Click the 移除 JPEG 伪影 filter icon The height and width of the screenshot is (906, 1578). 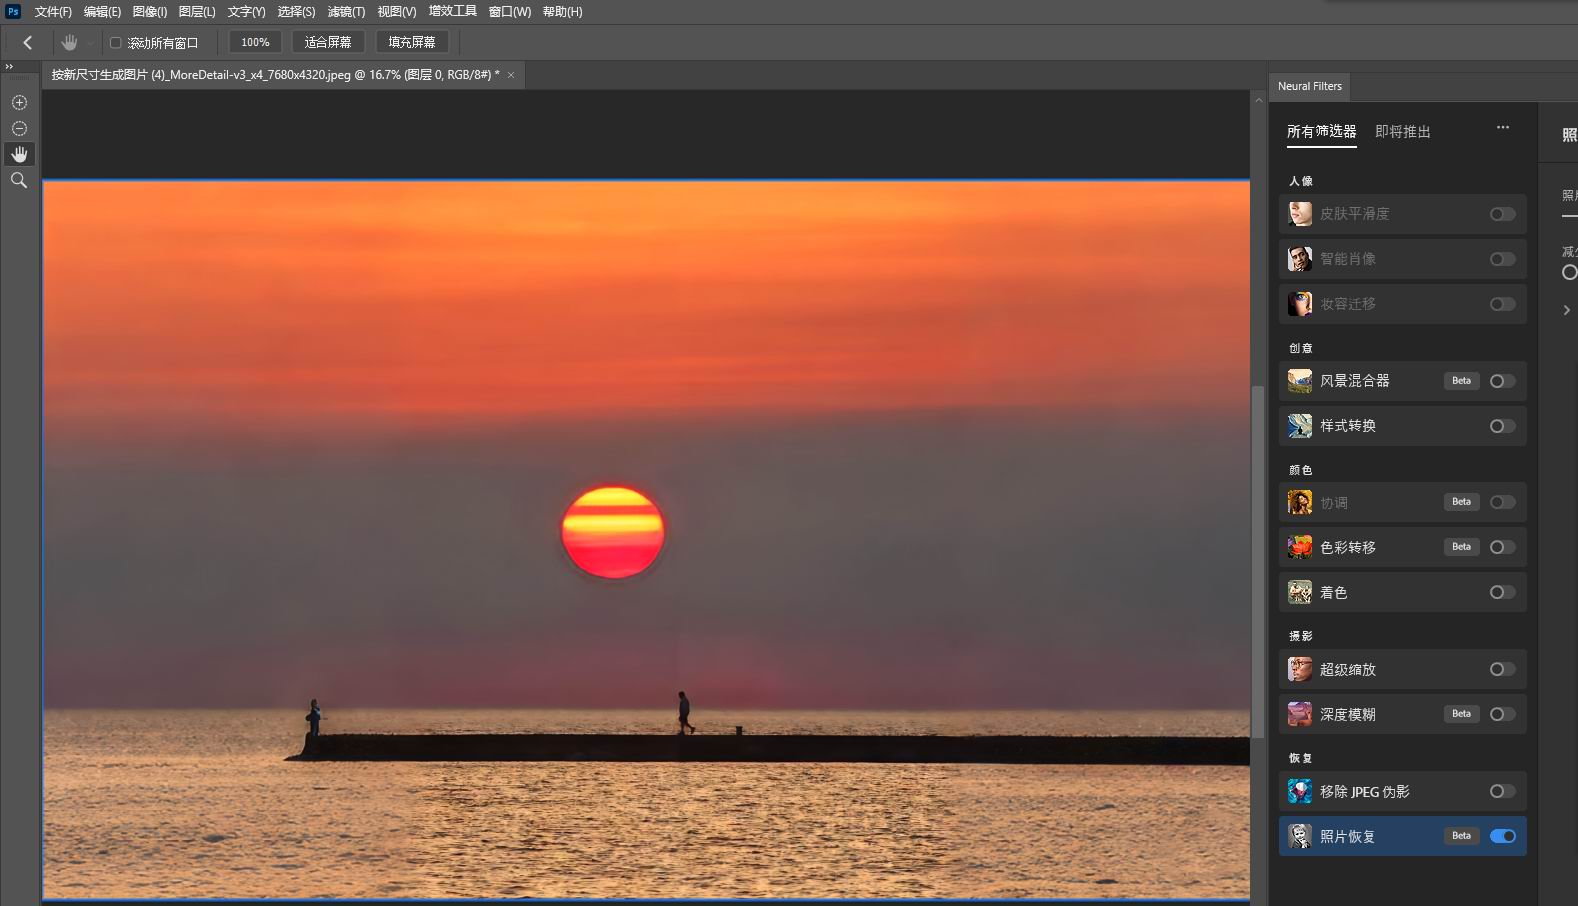click(x=1299, y=792)
